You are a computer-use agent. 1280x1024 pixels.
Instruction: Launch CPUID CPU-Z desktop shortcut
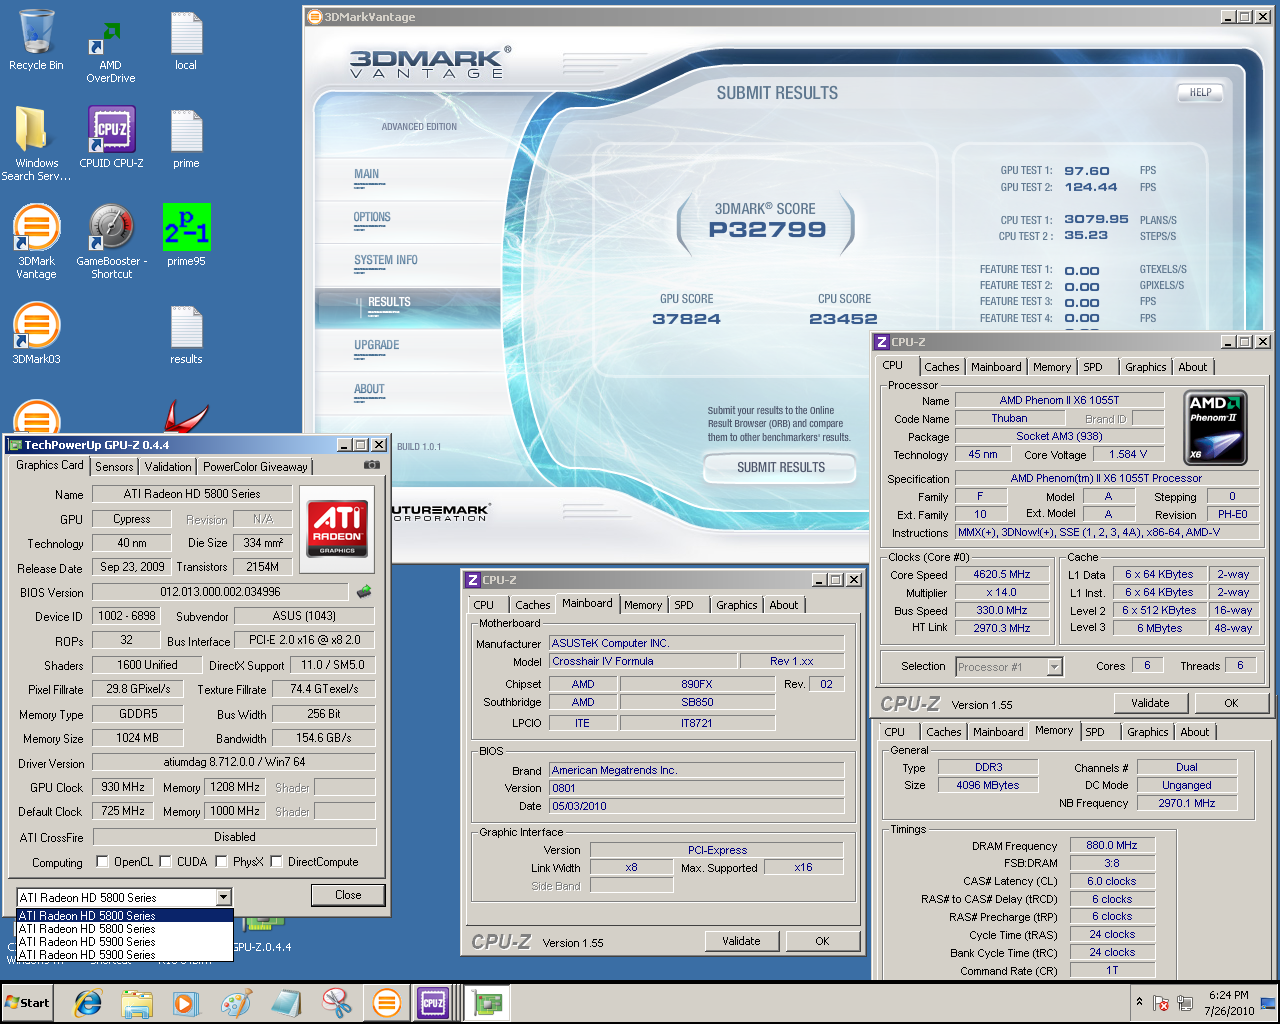click(111, 138)
